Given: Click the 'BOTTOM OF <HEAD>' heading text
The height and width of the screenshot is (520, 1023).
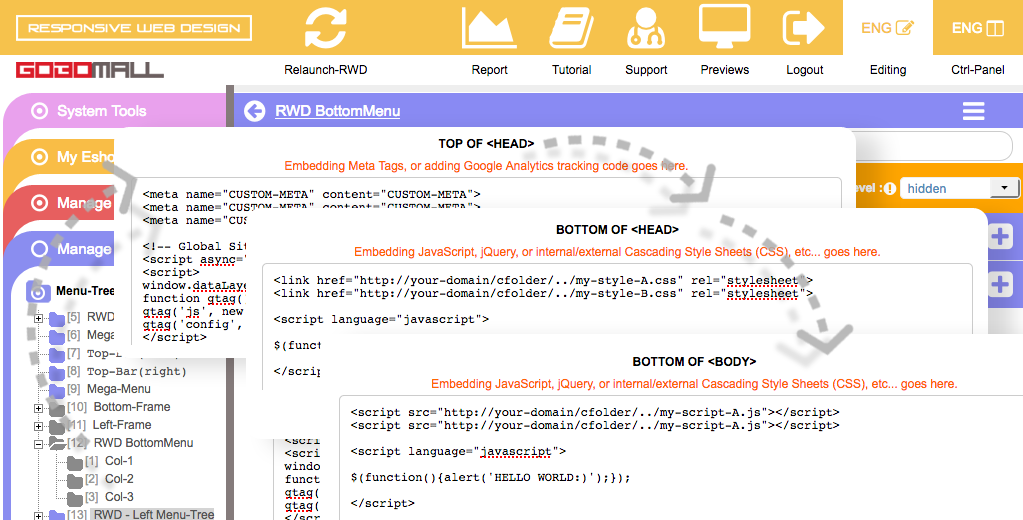Looking at the screenshot, I should 617,230.
